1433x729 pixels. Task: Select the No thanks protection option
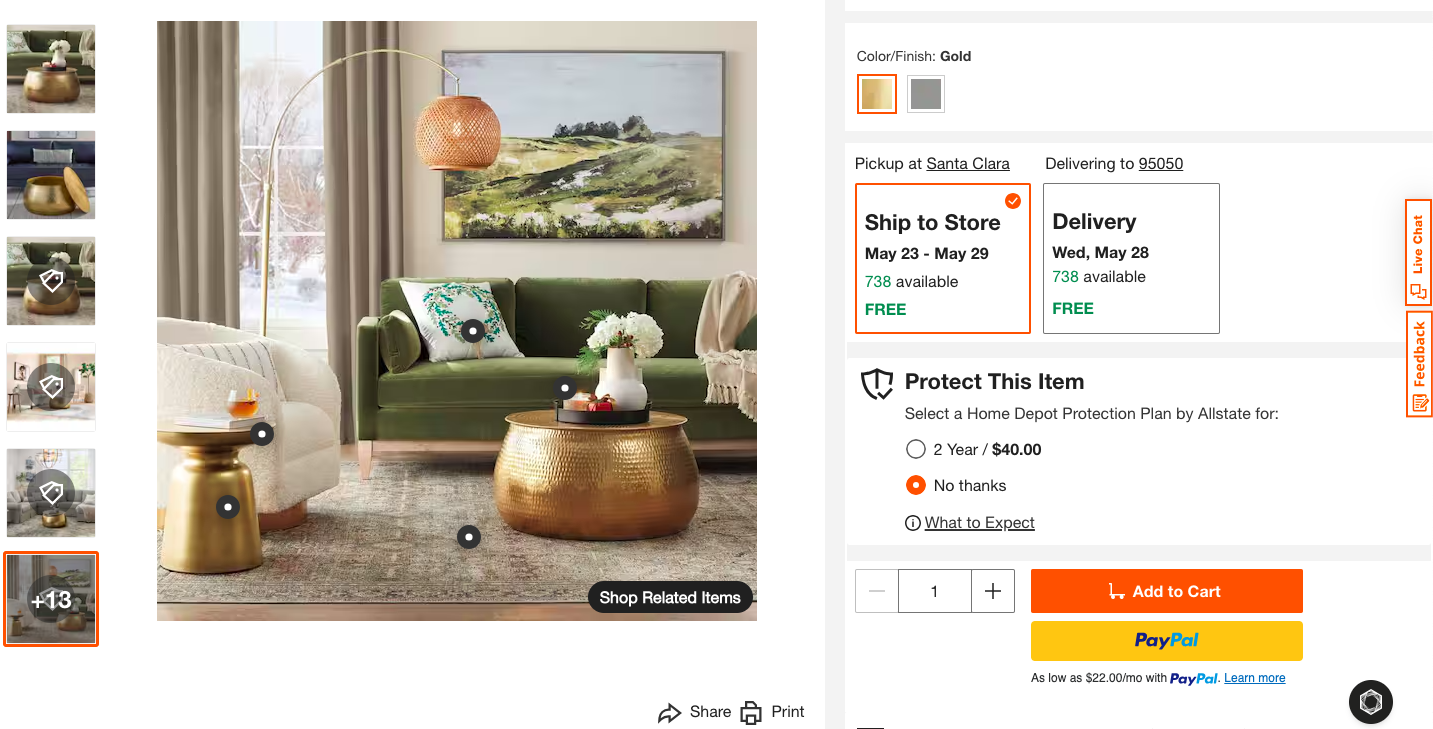pos(915,486)
